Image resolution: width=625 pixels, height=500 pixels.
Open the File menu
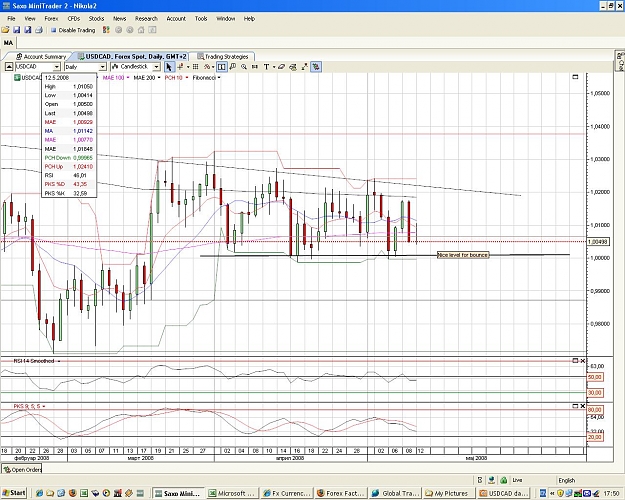pos(11,18)
